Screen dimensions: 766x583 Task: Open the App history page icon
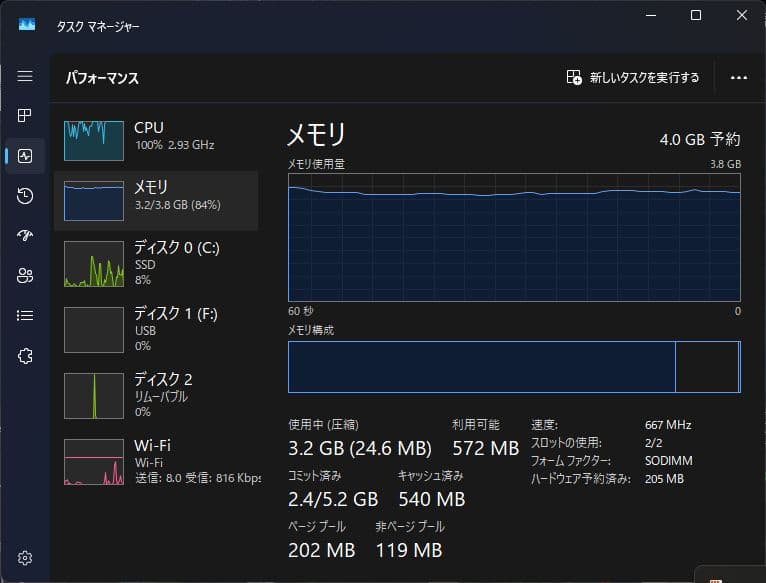tap(25, 195)
